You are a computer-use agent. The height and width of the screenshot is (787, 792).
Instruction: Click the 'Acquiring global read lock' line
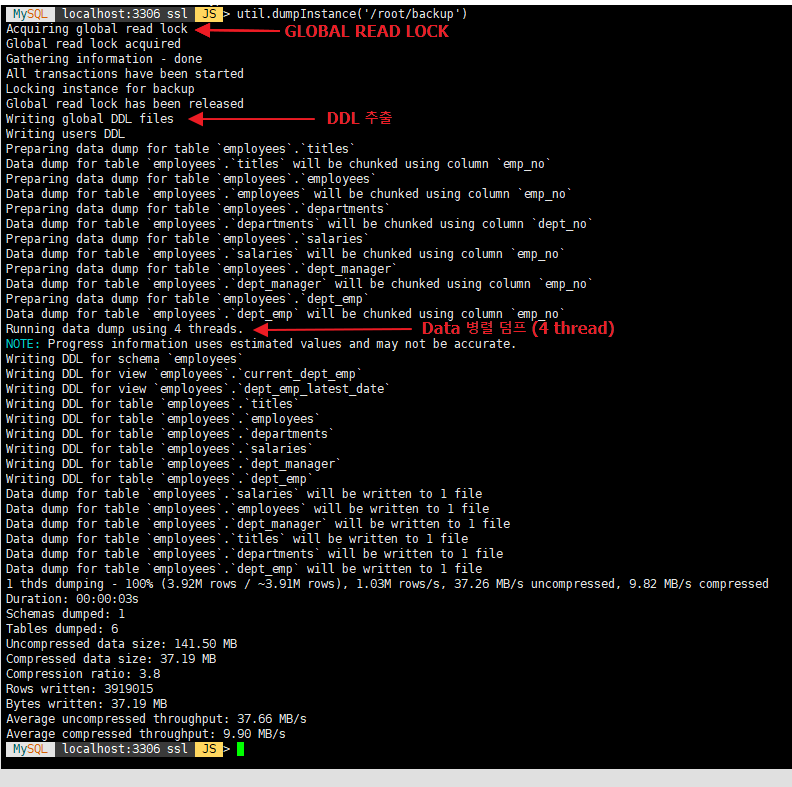[96, 29]
